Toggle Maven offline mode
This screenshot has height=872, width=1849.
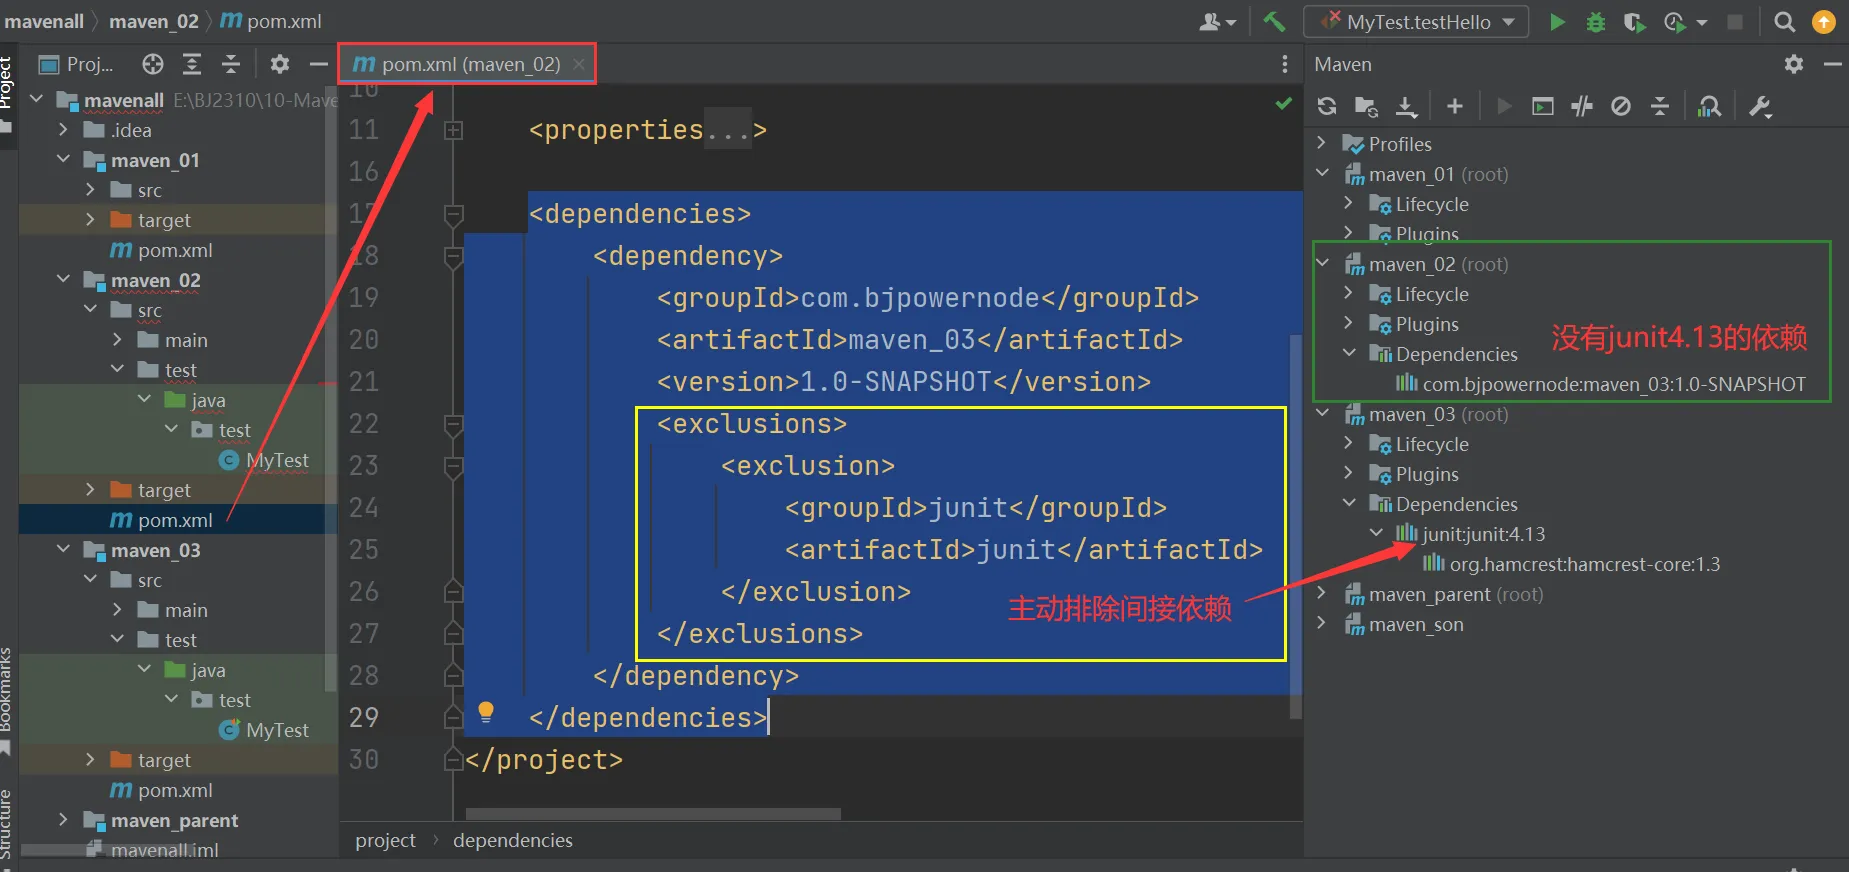click(1582, 106)
